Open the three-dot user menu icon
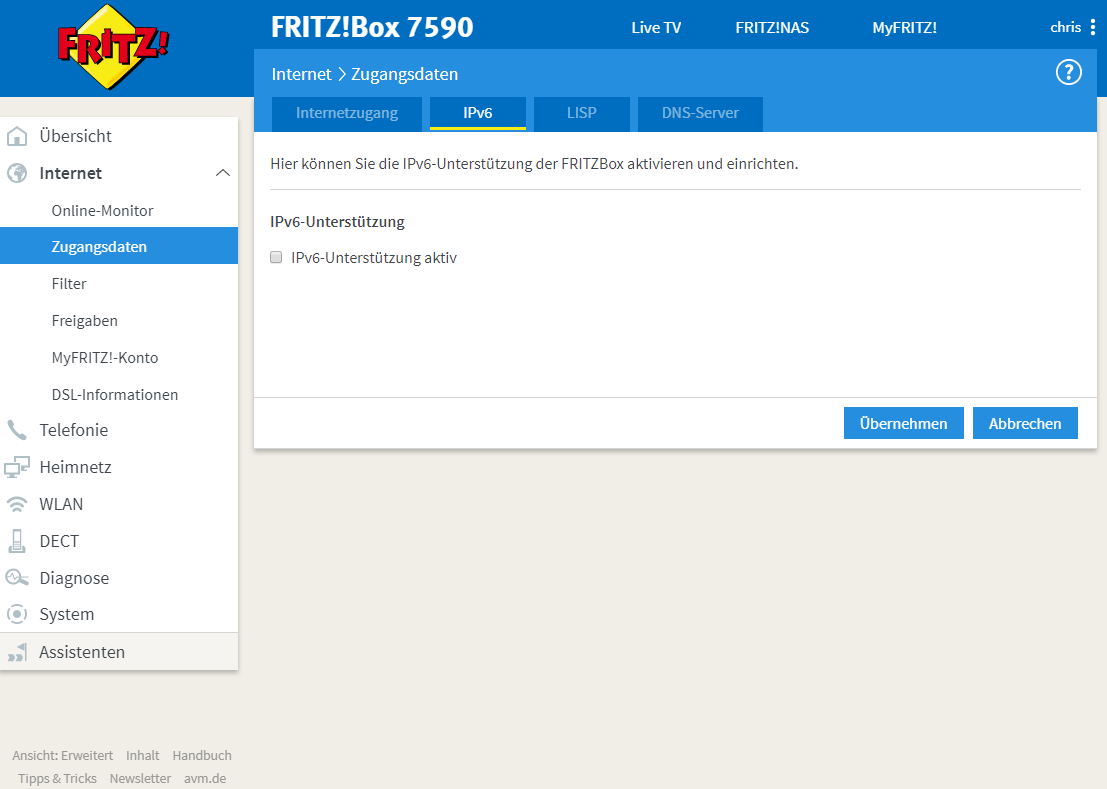This screenshot has width=1107, height=789. 1093,28
